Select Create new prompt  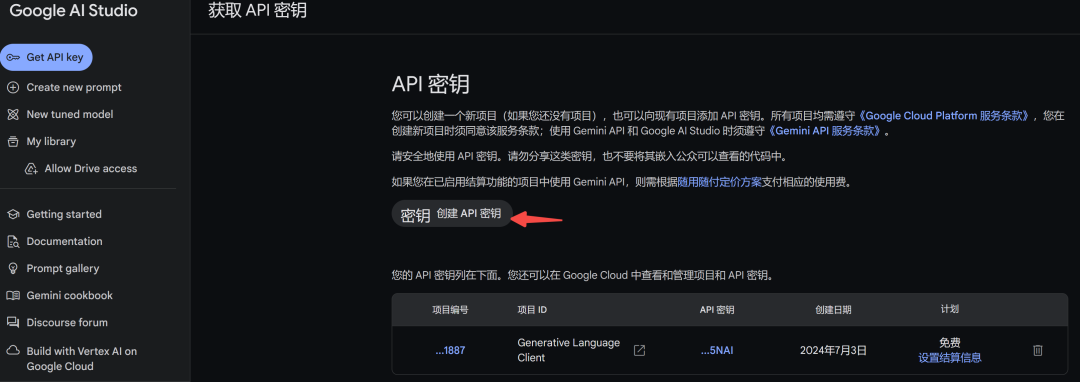[74, 87]
